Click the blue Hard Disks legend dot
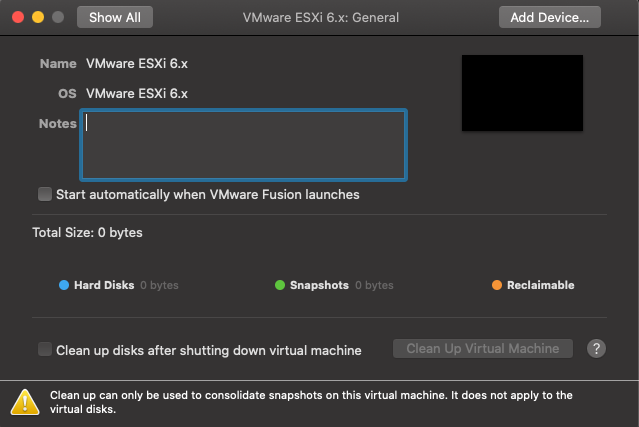 (x=64, y=285)
